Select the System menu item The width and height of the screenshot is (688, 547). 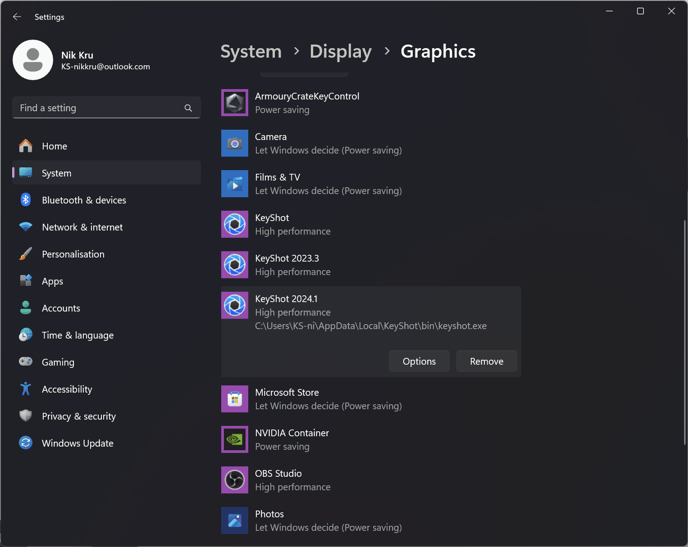pyautogui.click(x=107, y=173)
